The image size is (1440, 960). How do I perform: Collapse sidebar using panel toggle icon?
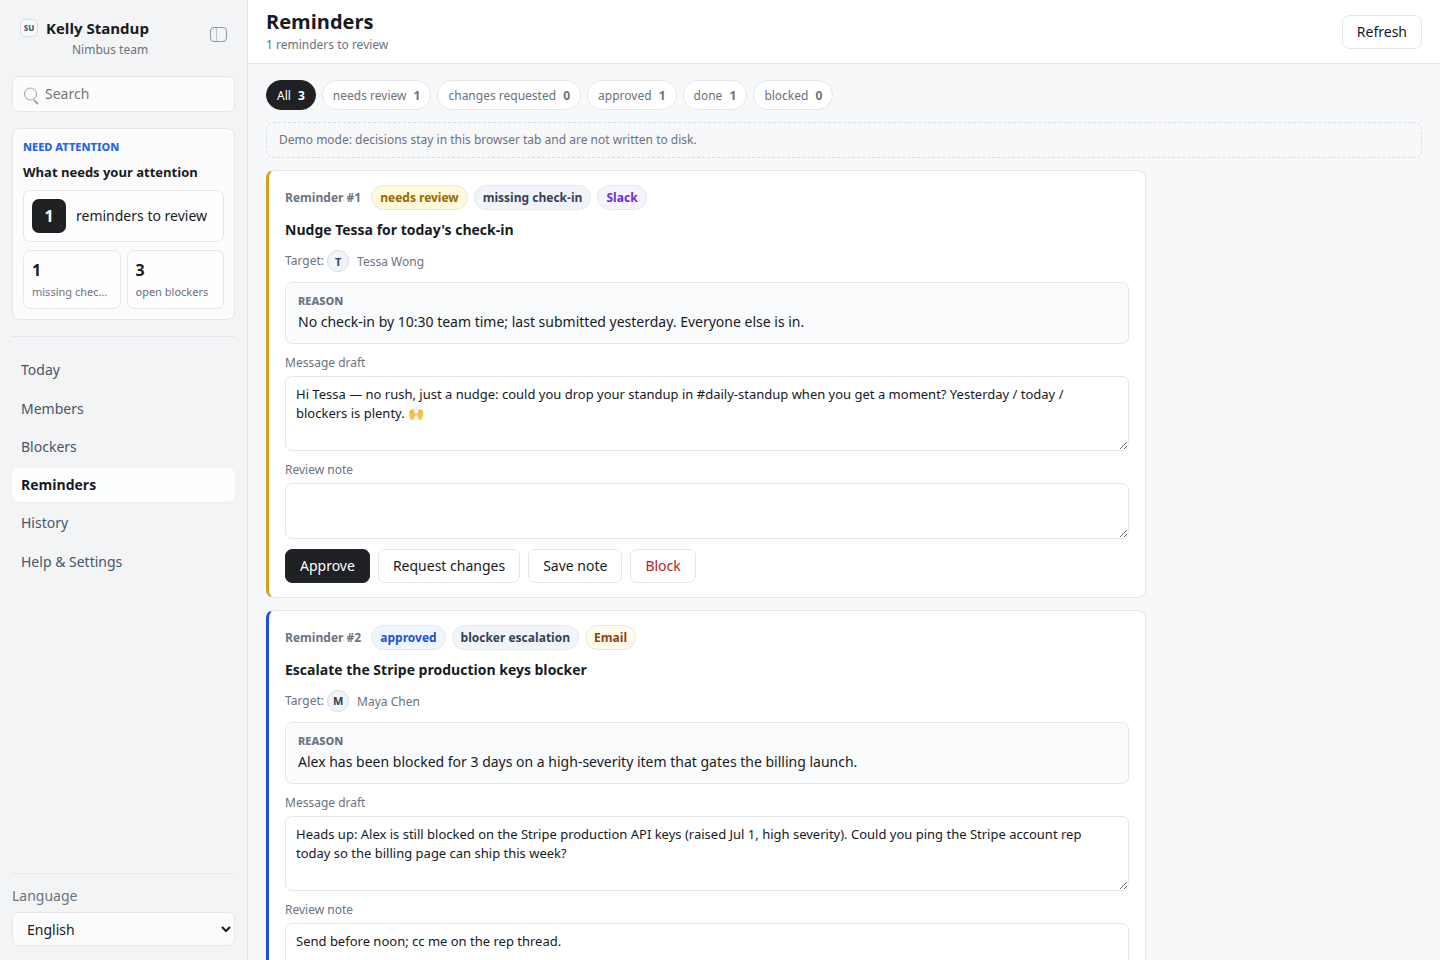click(218, 35)
